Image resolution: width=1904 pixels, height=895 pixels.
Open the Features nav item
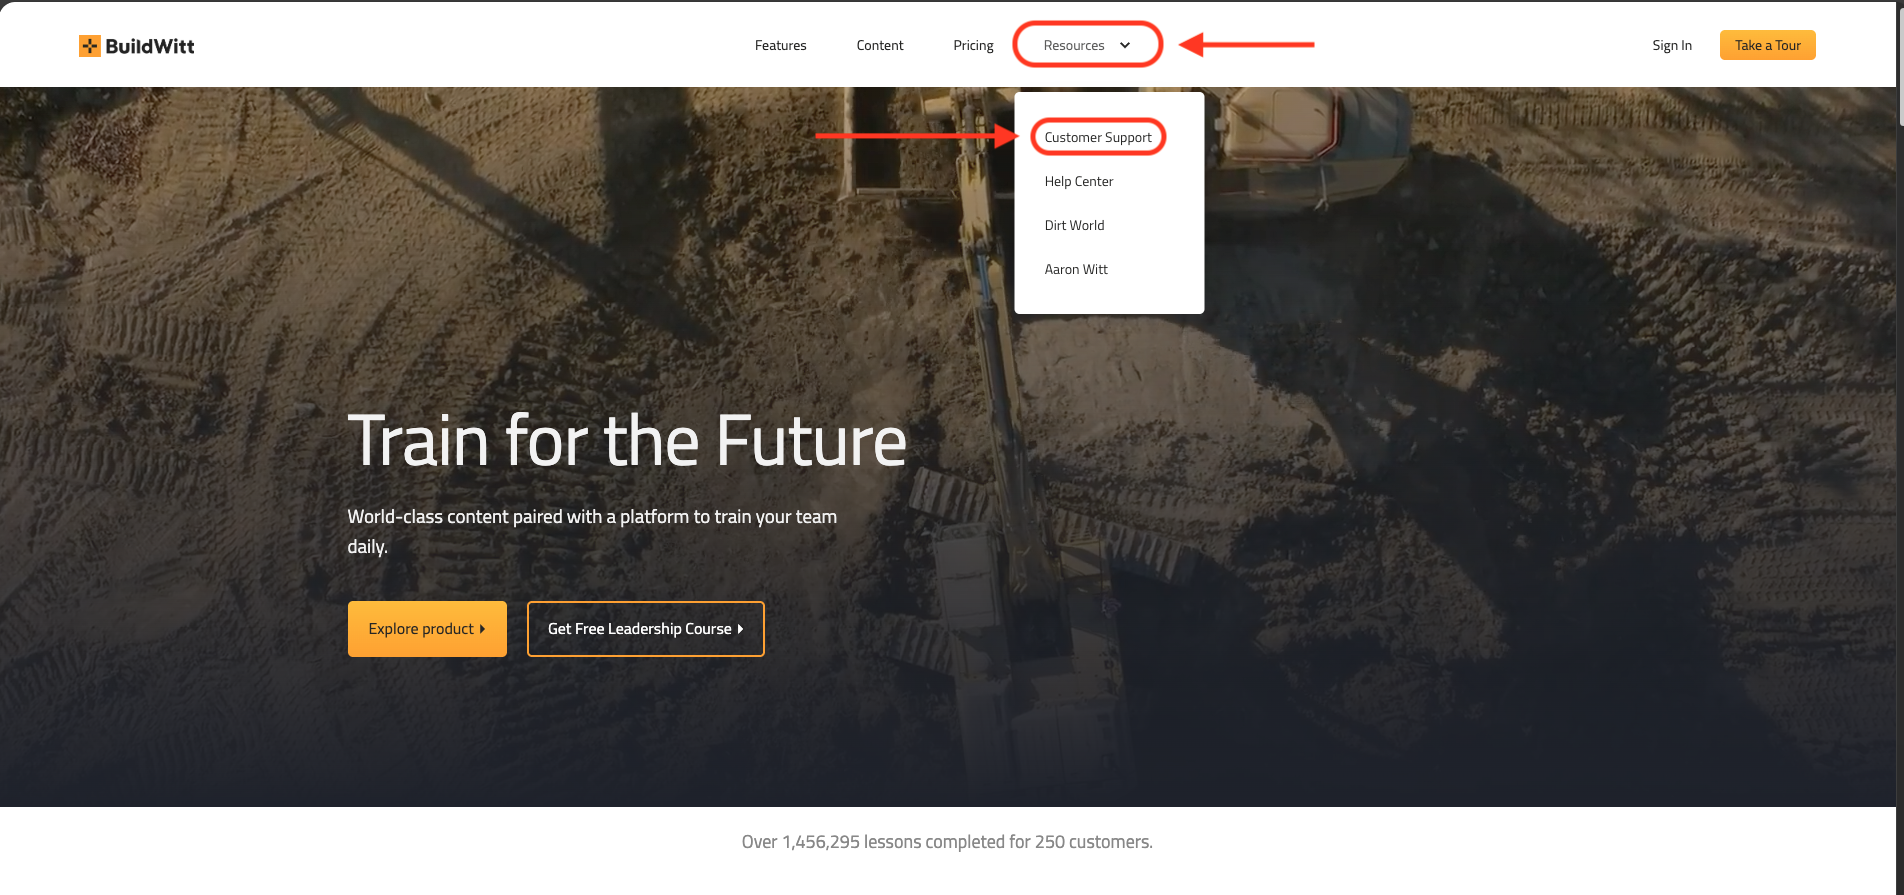point(780,45)
